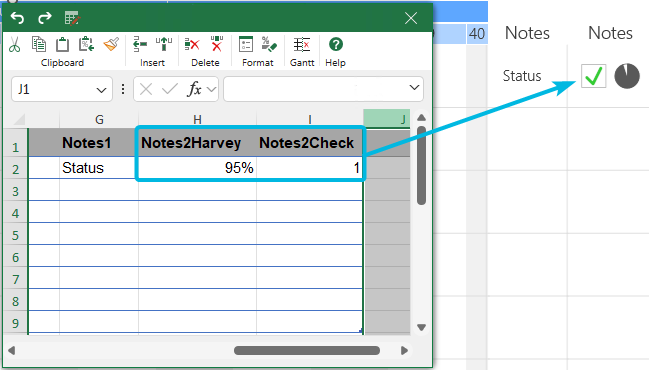Expand the formula bar with its chevron
The height and width of the screenshot is (370, 649).
414,88
